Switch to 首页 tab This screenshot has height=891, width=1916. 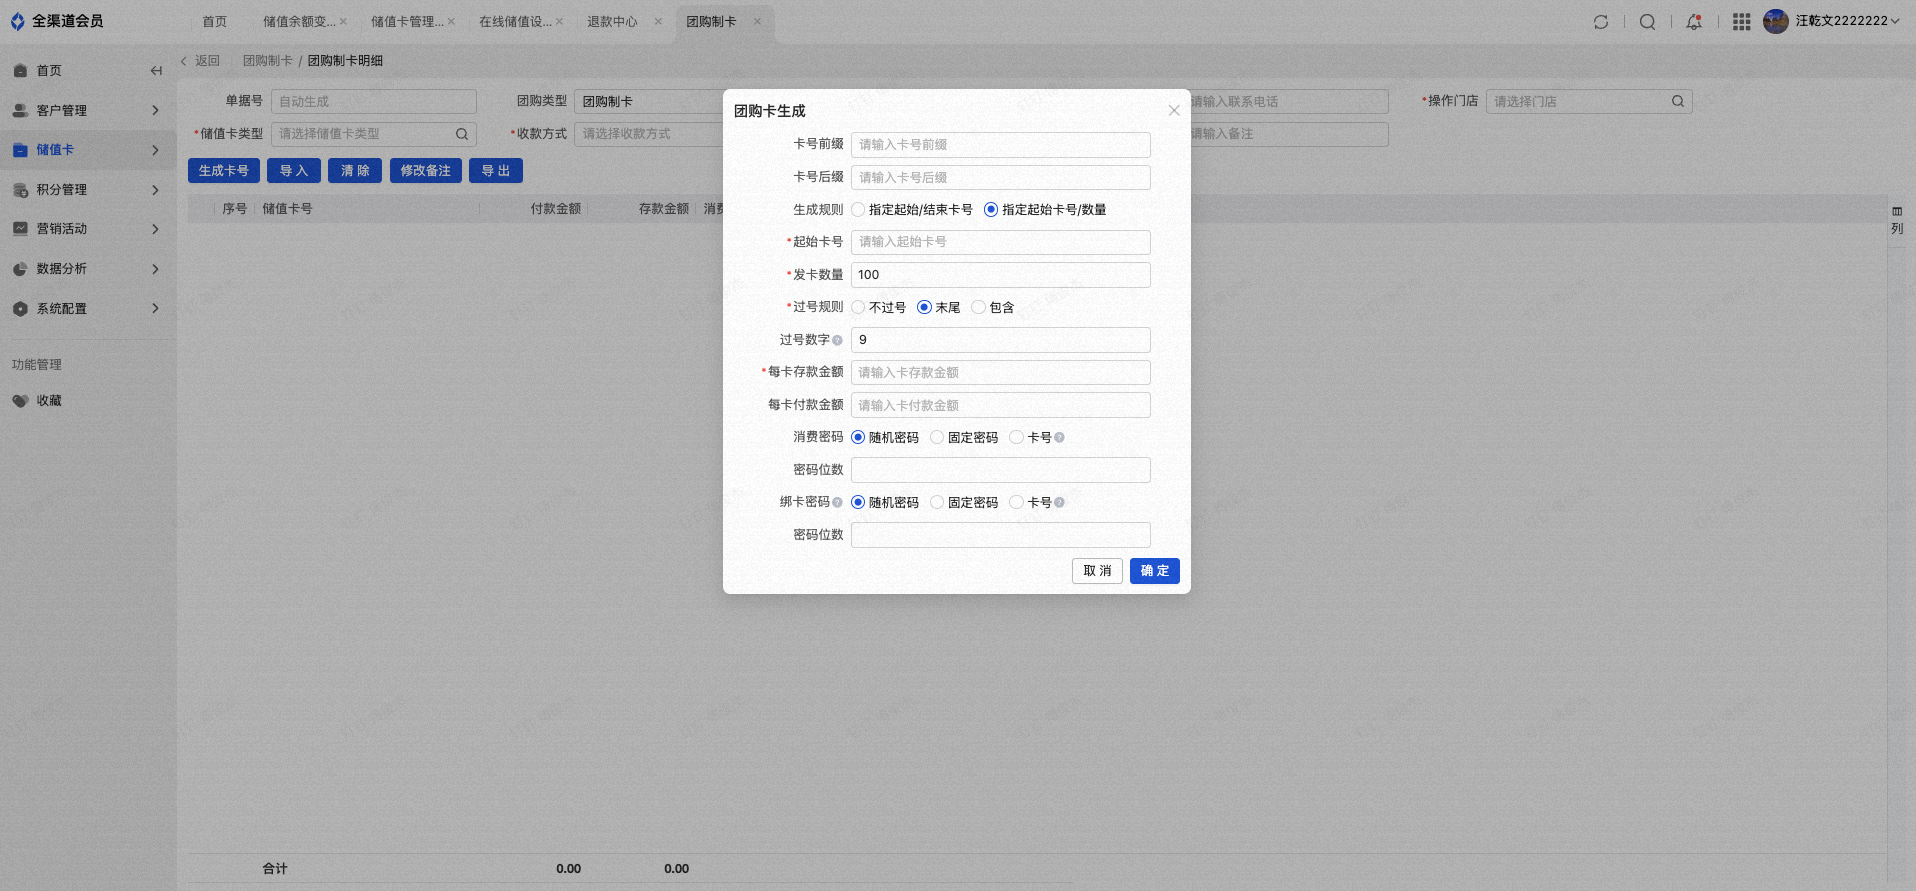(x=215, y=22)
